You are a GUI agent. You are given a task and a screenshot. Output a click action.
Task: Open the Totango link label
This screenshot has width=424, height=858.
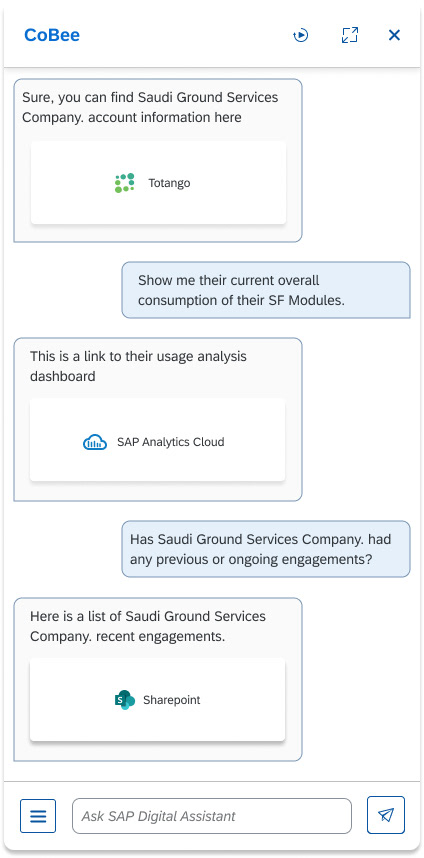(x=169, y=183)
